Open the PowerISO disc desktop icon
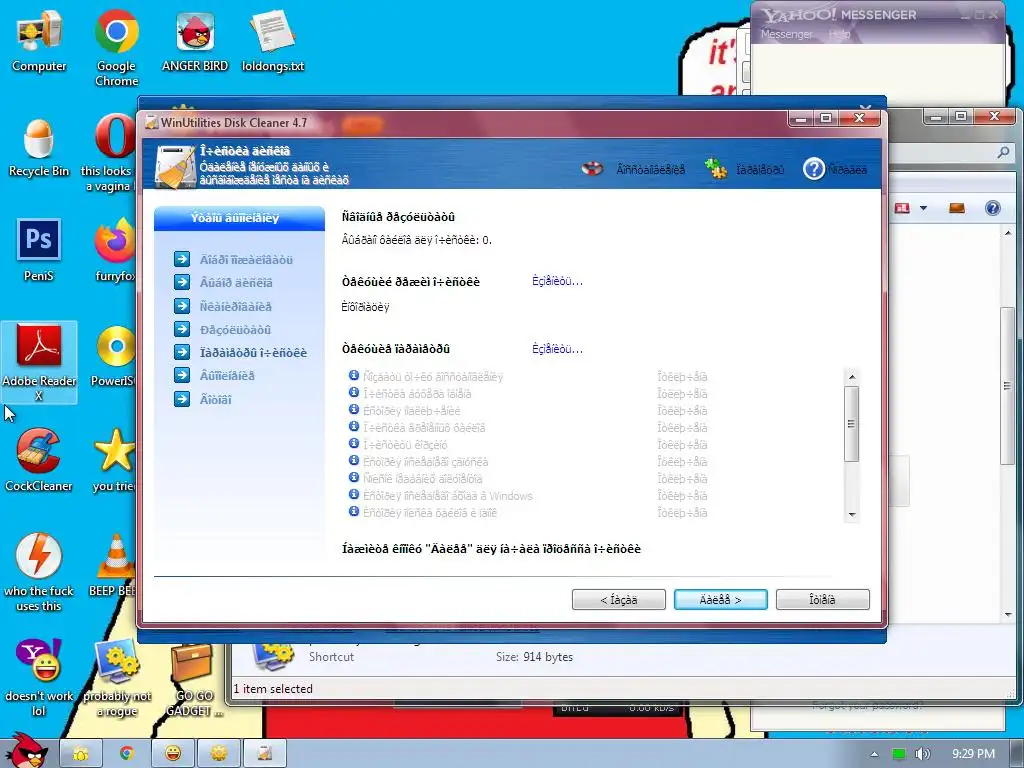Screen dimensions: 1024x768 click(115, 355)
